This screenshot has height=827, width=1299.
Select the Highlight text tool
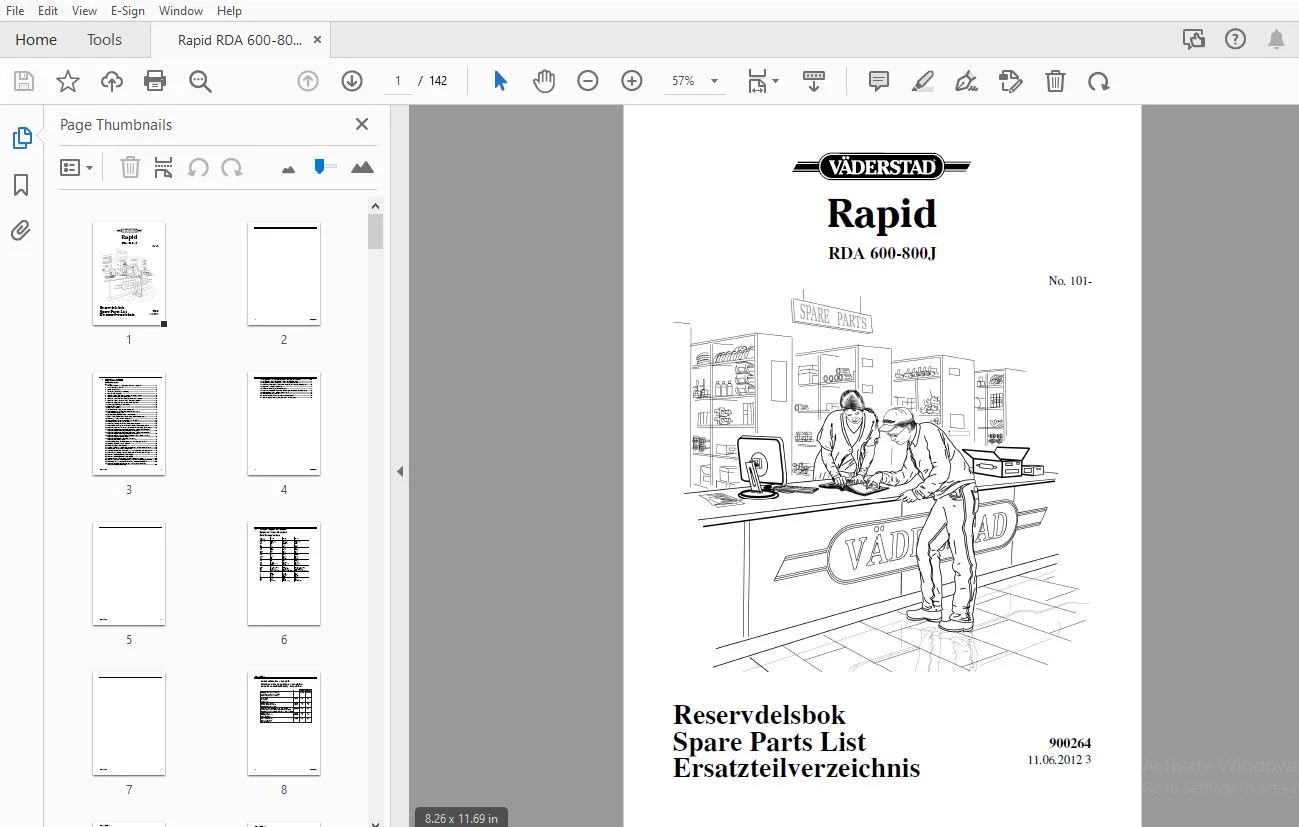(923, 81)
